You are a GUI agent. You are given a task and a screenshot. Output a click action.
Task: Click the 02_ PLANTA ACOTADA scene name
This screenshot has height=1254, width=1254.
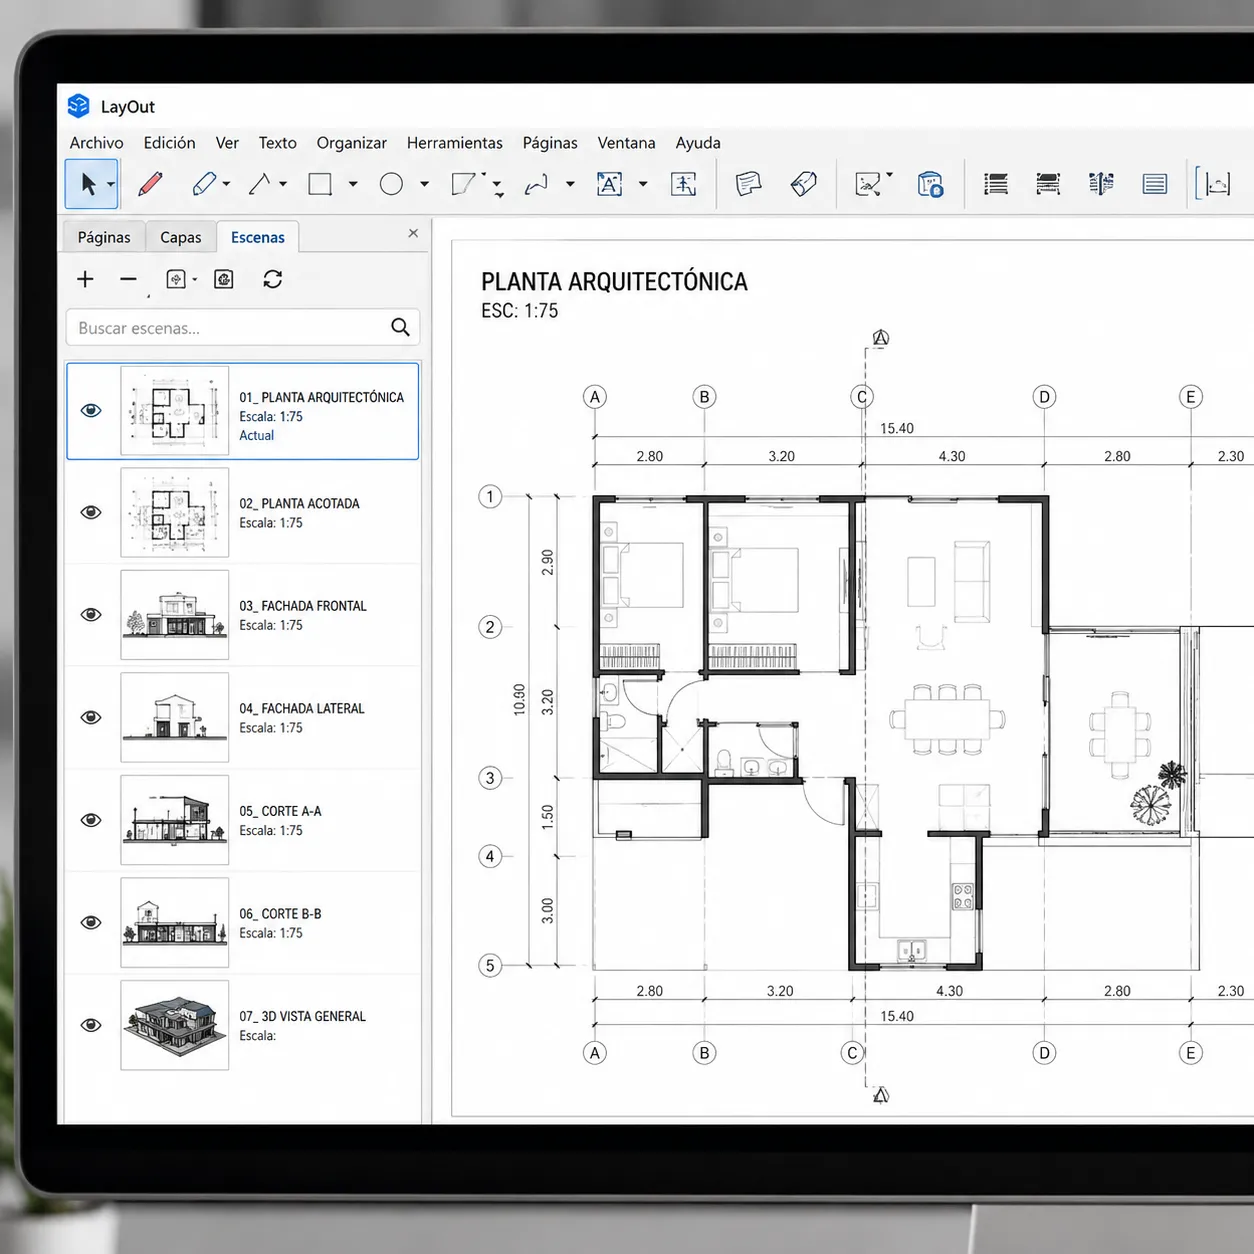coord(299,504)
